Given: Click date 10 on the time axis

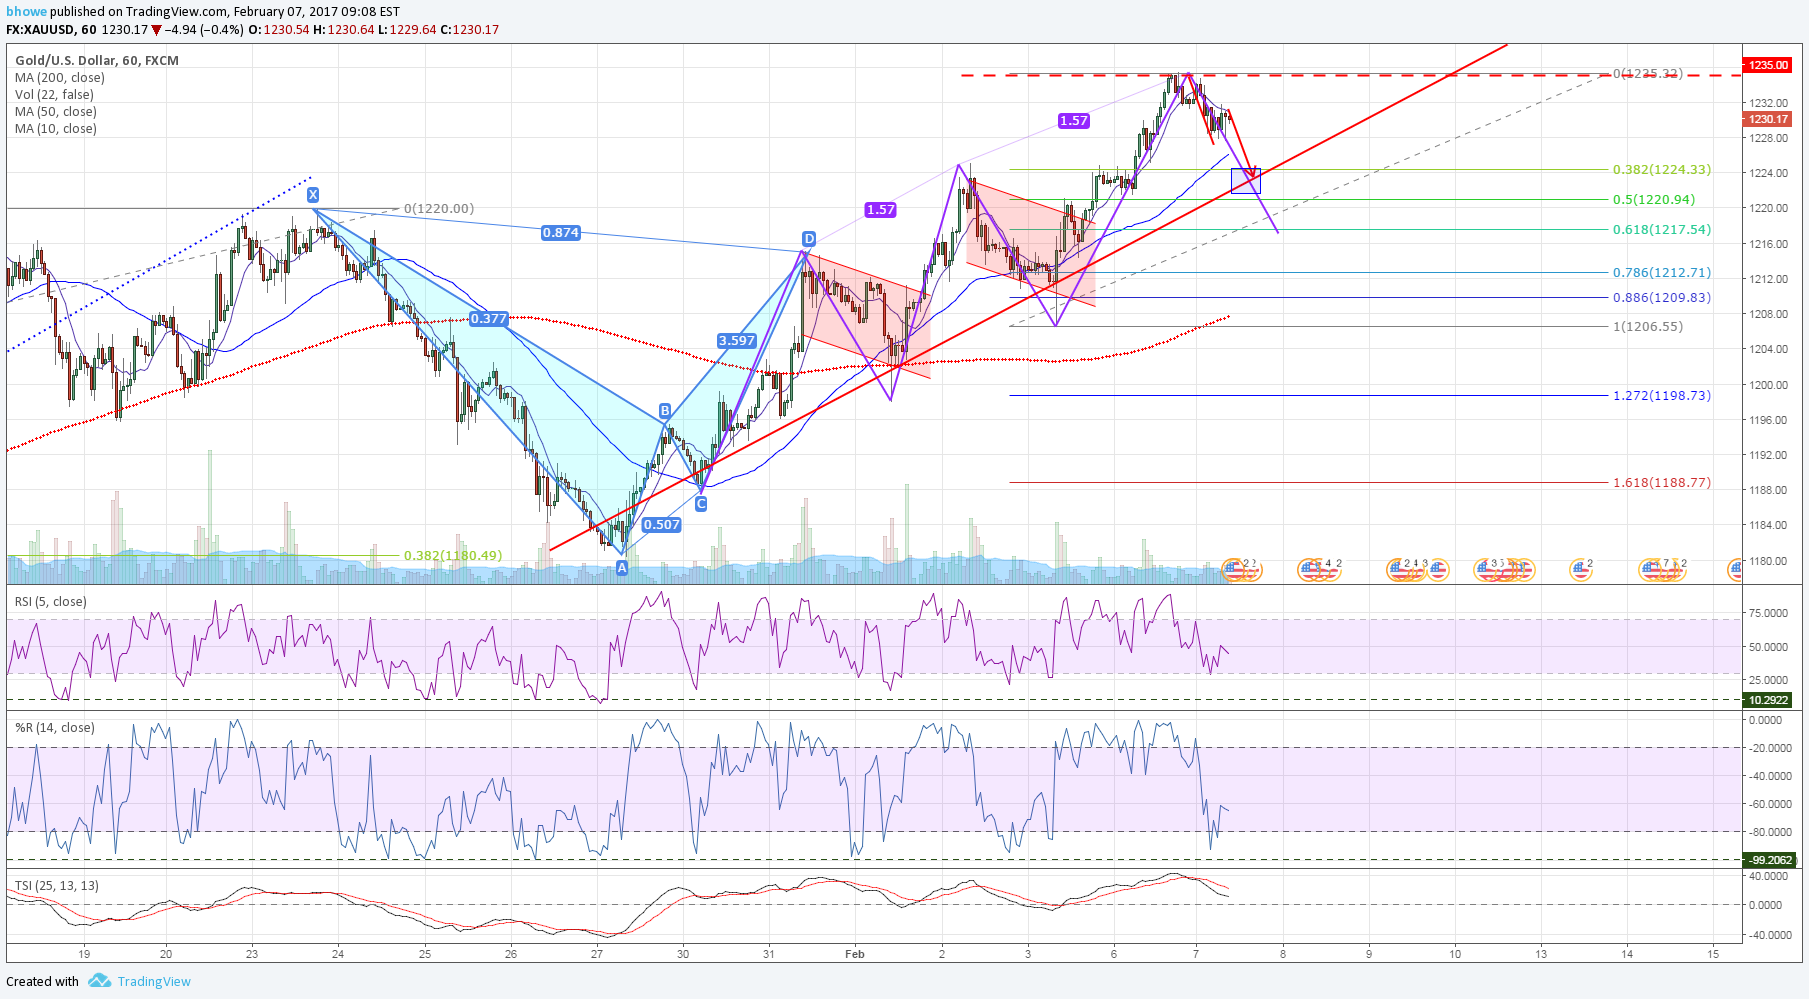Looking at the screenshot, I should (x=1455, y=954).
